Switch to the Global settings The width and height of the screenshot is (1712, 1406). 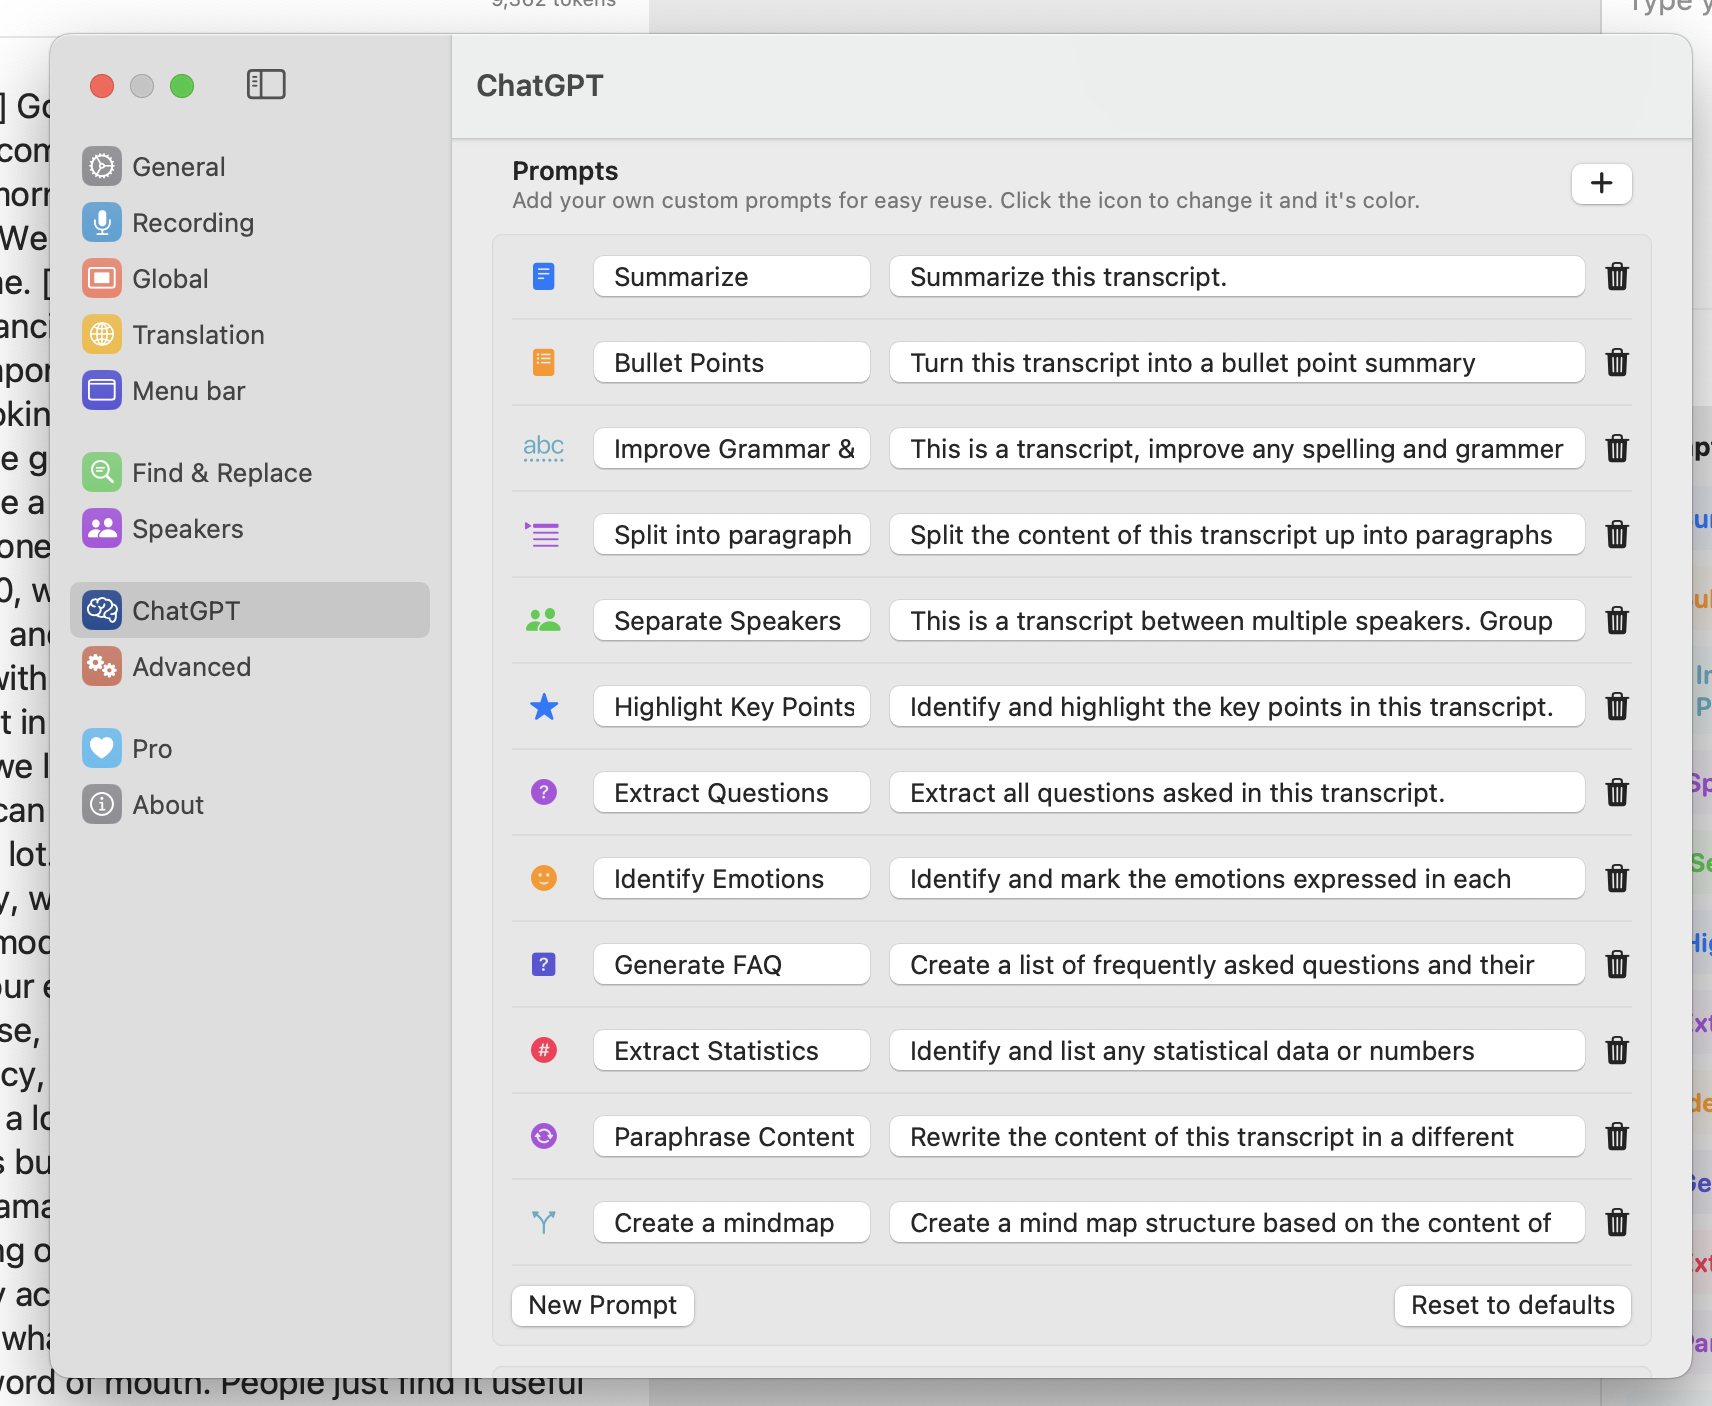[250, 279]
